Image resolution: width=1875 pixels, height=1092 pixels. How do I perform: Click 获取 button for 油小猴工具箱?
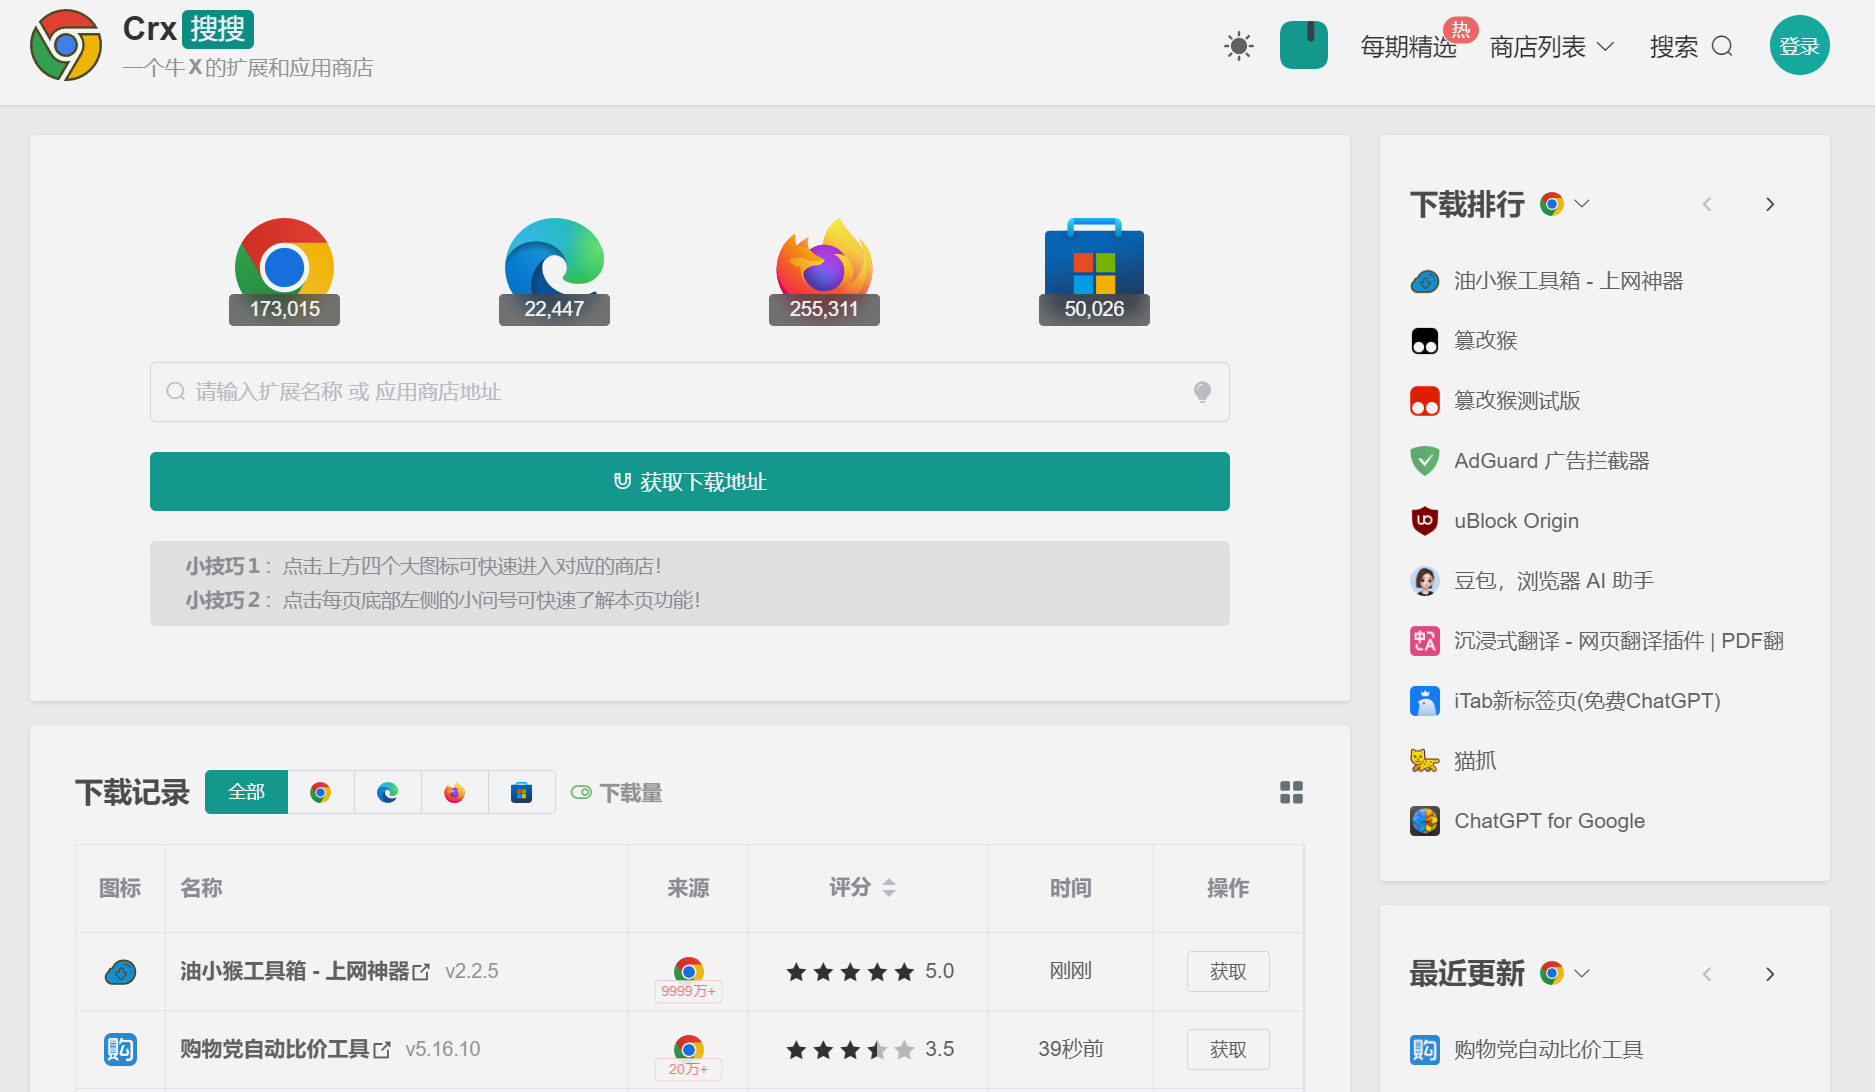[1228, 971]
